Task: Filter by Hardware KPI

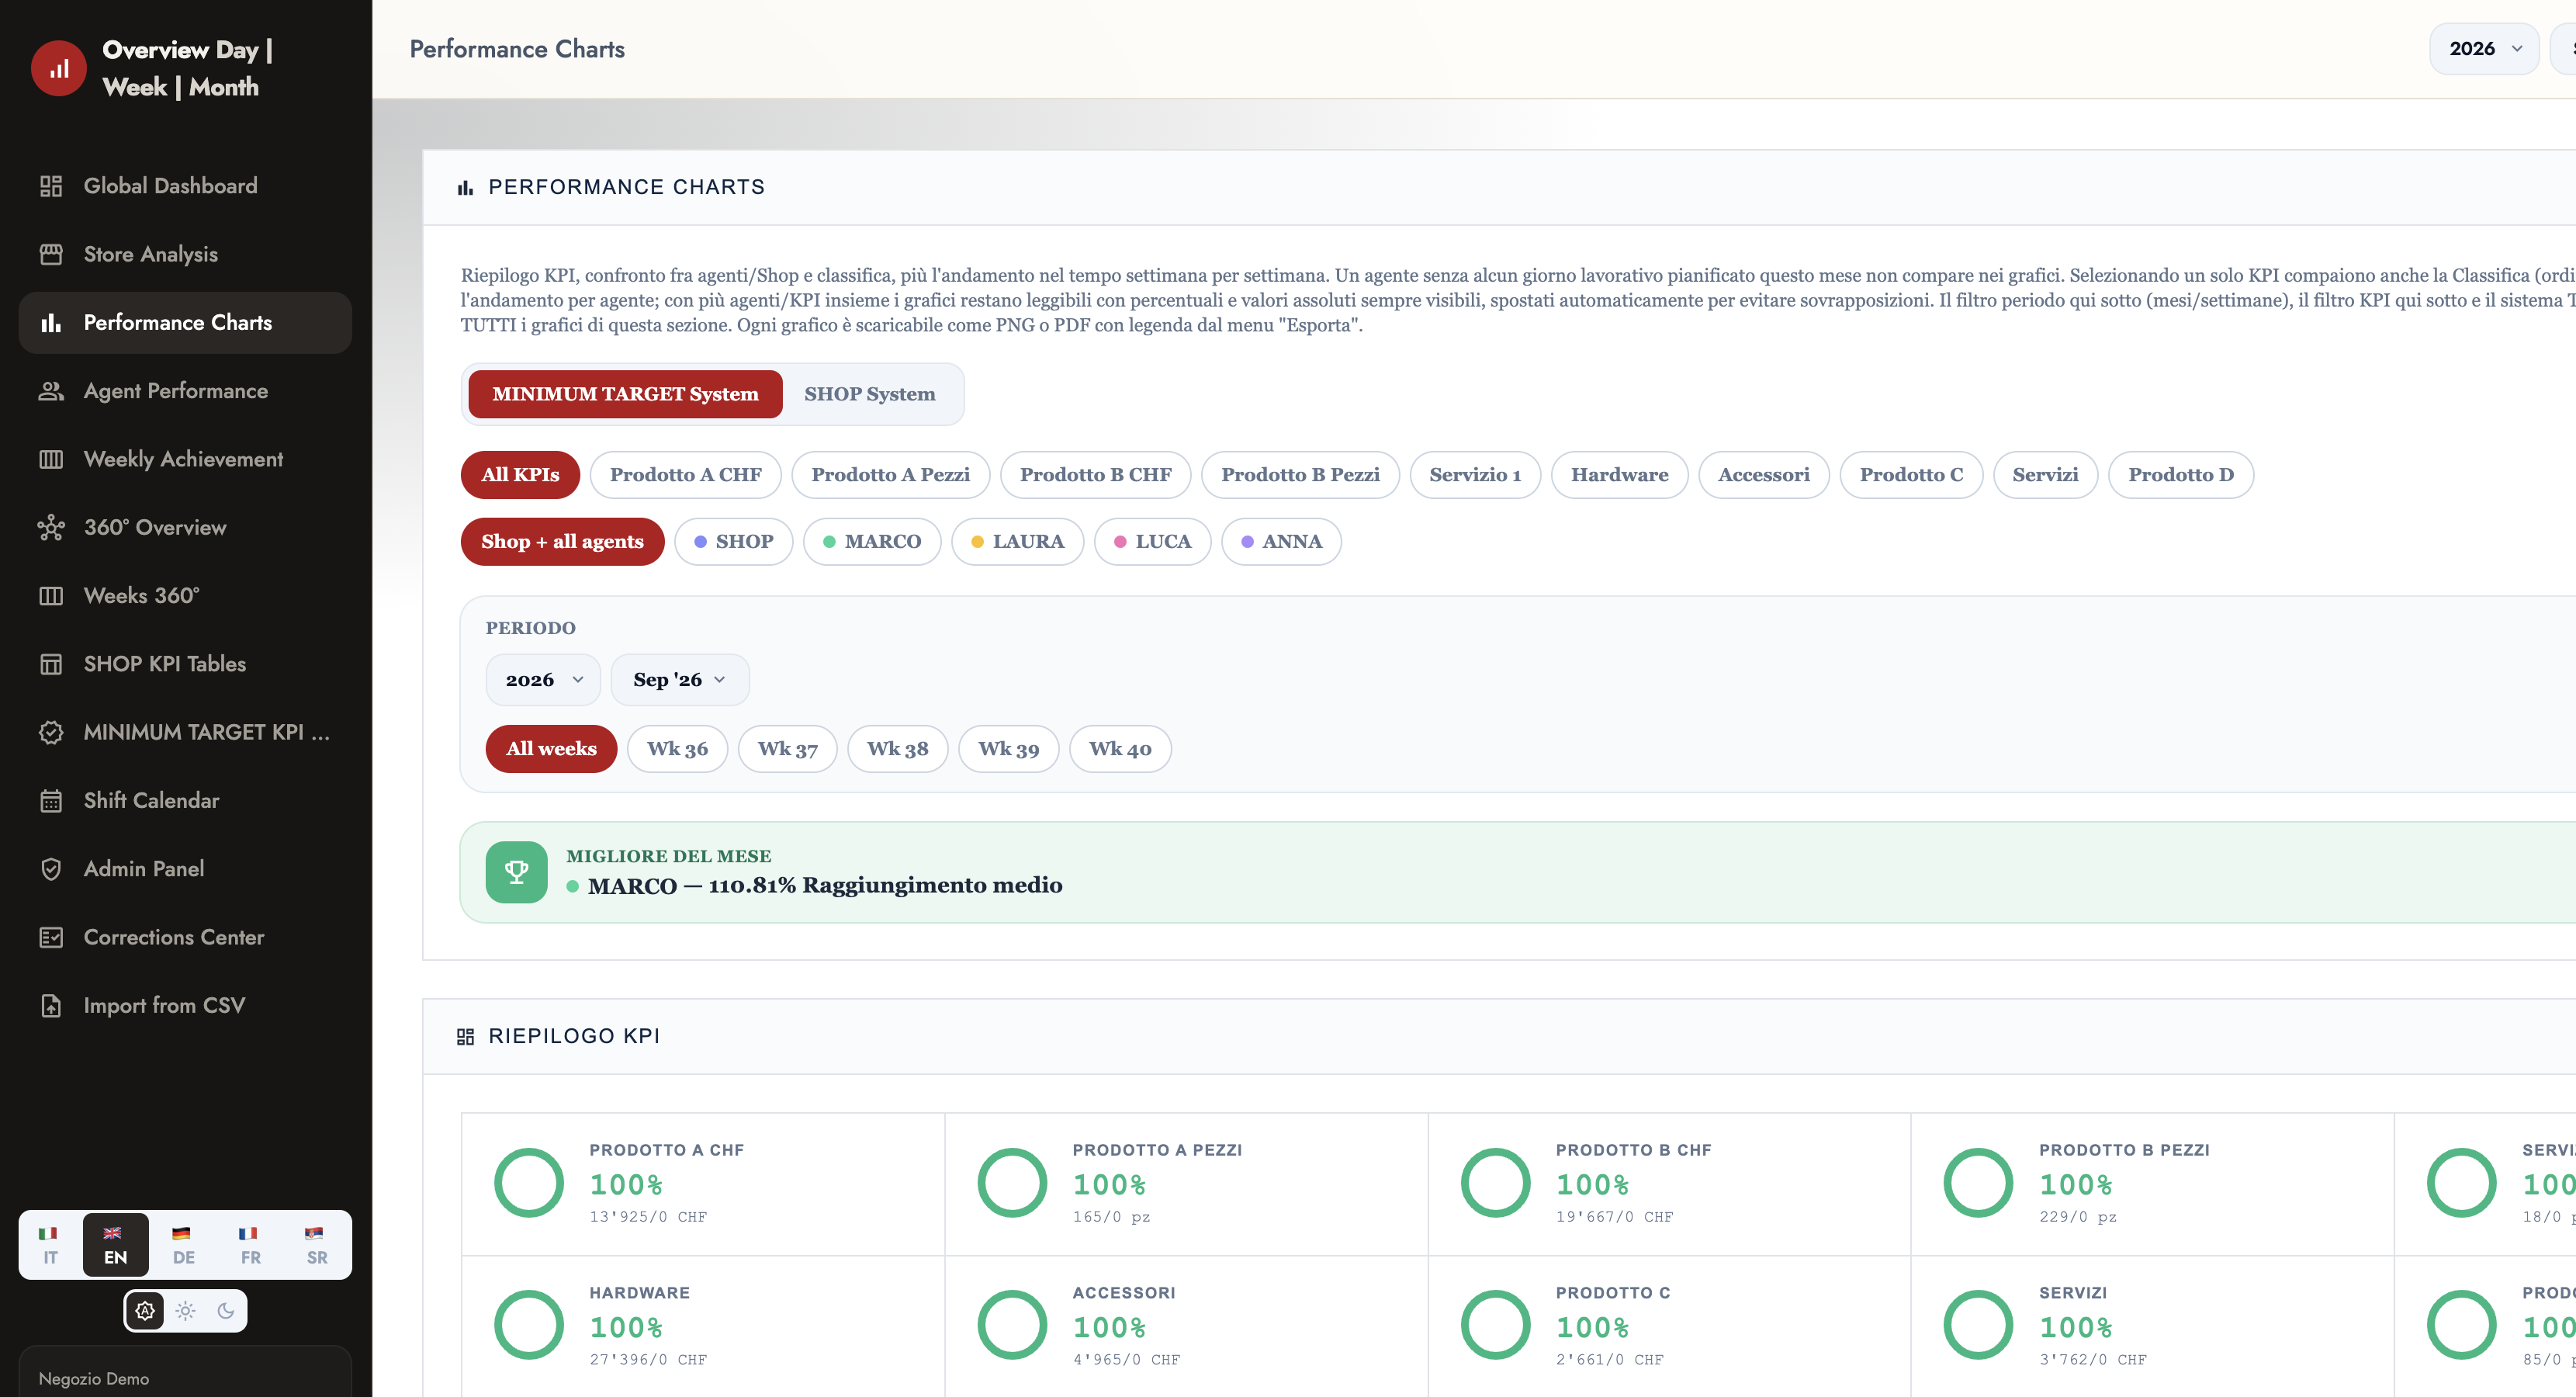Action: click(1619, 475)
